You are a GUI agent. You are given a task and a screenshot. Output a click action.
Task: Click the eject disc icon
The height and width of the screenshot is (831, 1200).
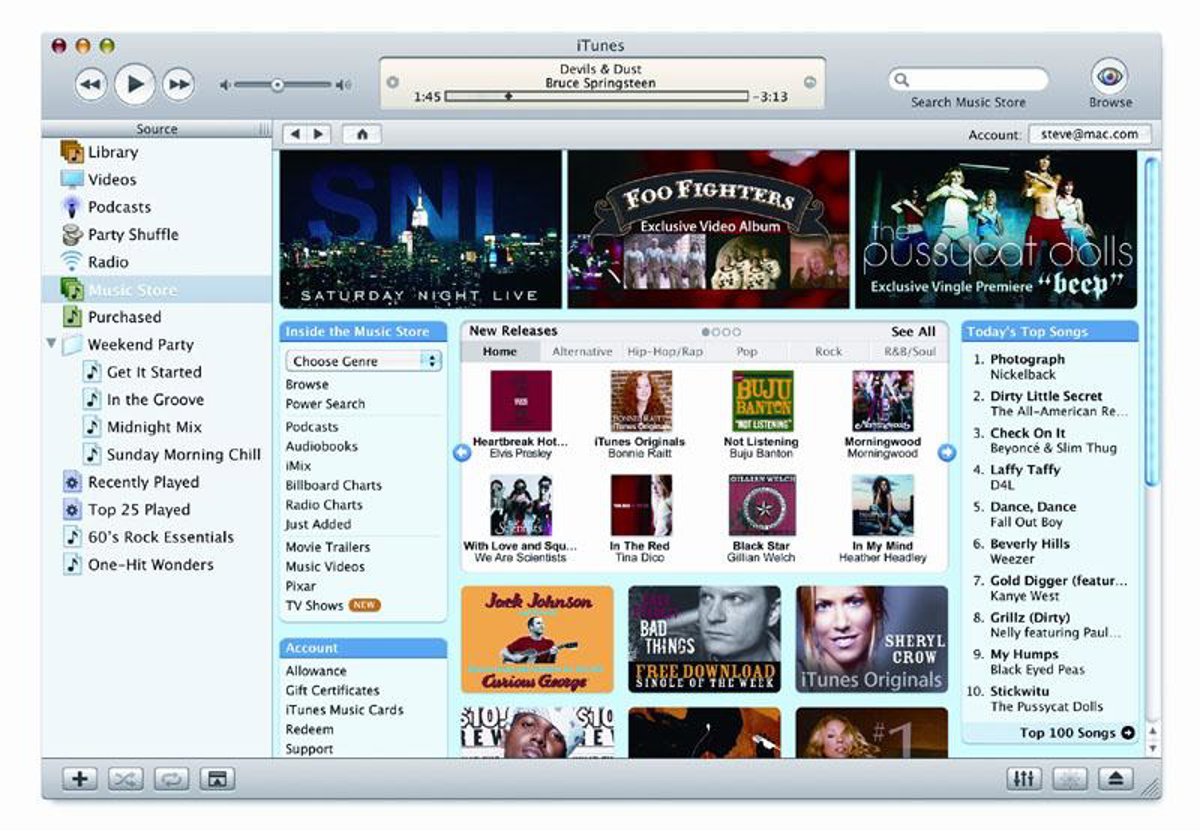(x=1118, y=779)
